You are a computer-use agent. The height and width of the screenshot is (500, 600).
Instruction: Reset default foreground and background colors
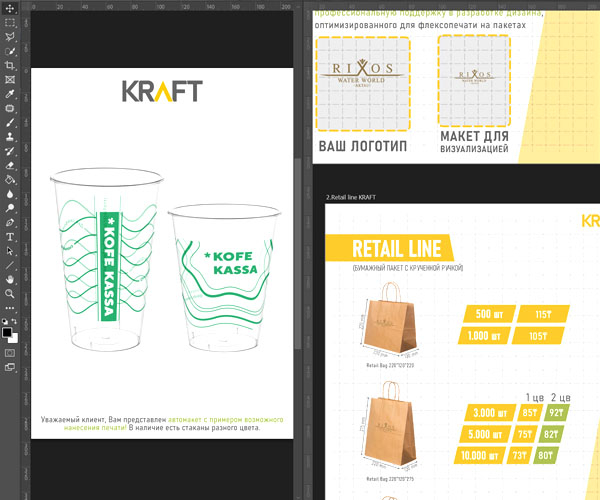(5, 322)
